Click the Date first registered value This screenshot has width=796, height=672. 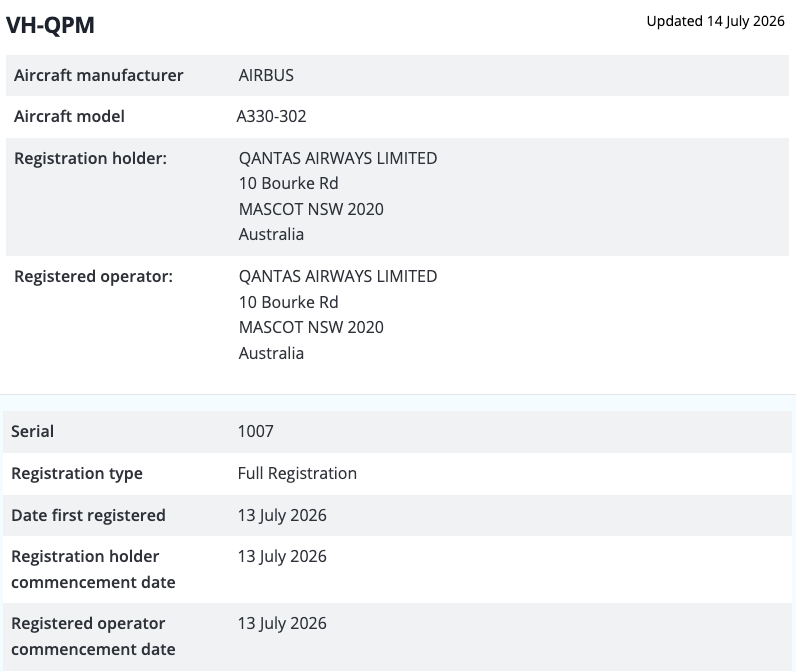[x=282, y=516]
